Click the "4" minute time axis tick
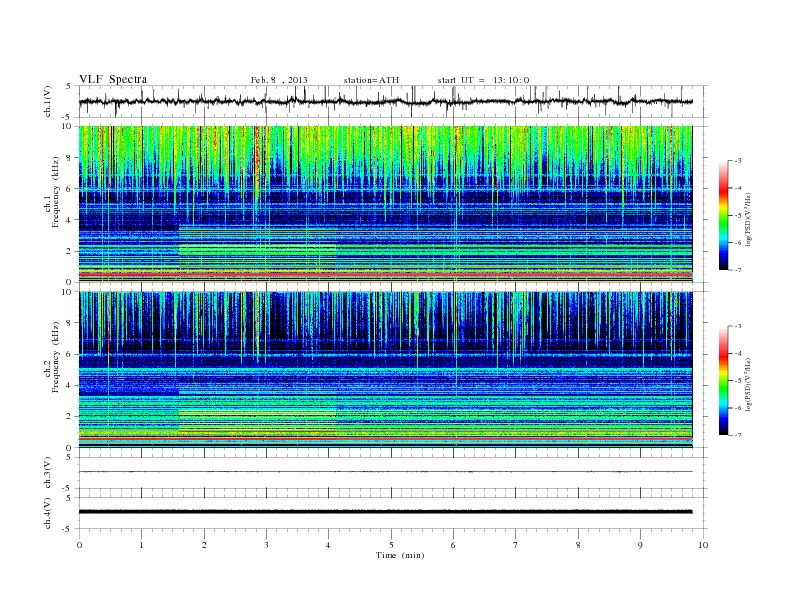Image resolution: width=792 pixels, height=612 pixels. pos(329,545)
